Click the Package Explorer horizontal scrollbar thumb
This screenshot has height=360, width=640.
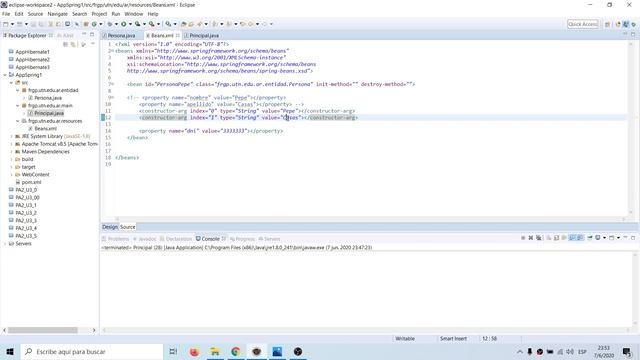tap(43, 330)
